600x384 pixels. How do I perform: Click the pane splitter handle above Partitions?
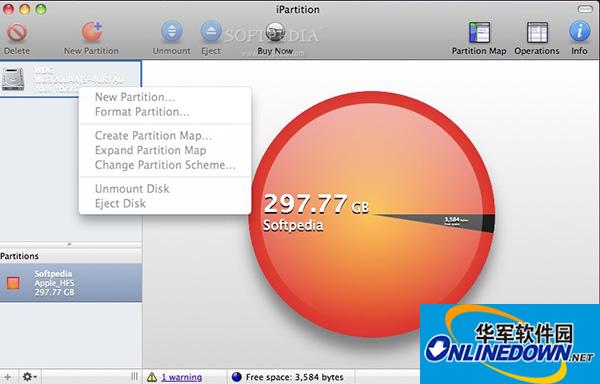click(x=69, y=244)
